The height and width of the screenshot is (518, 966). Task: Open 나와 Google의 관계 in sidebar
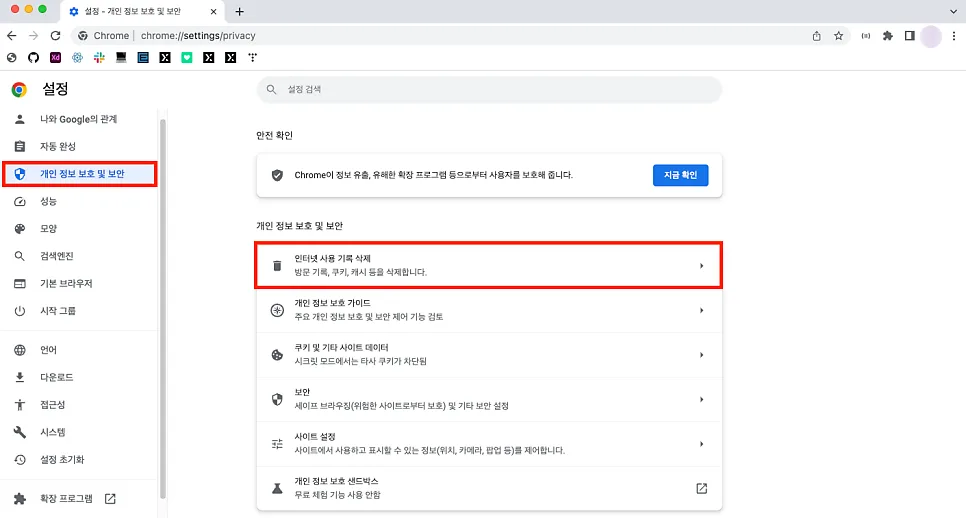[79, 119]
